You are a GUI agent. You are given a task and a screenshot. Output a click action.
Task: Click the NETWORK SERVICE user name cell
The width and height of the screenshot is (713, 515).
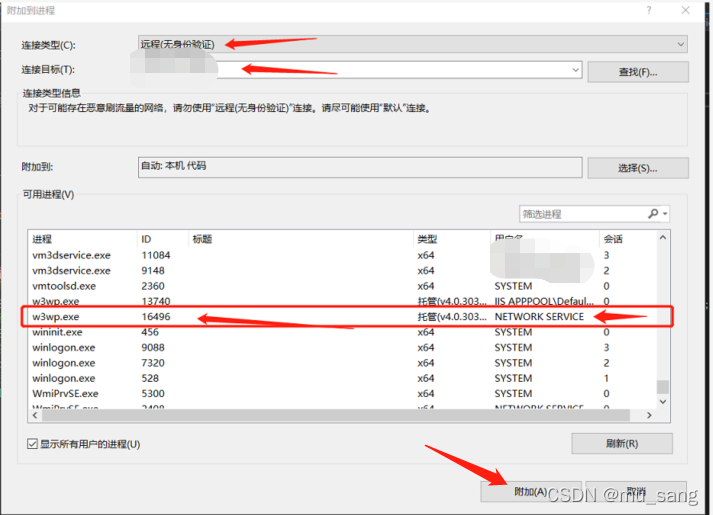tap(539, 316)
